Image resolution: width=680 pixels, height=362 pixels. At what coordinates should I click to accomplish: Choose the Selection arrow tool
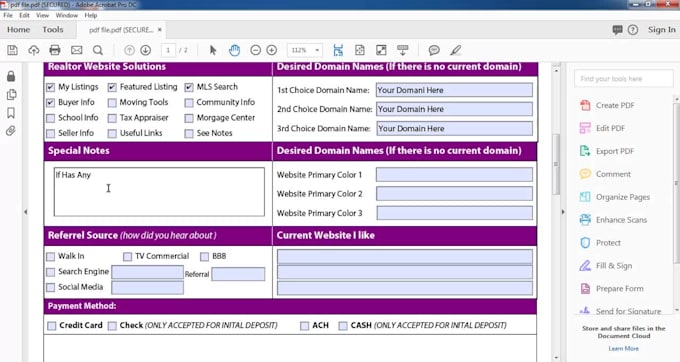[x=212, y=50]
